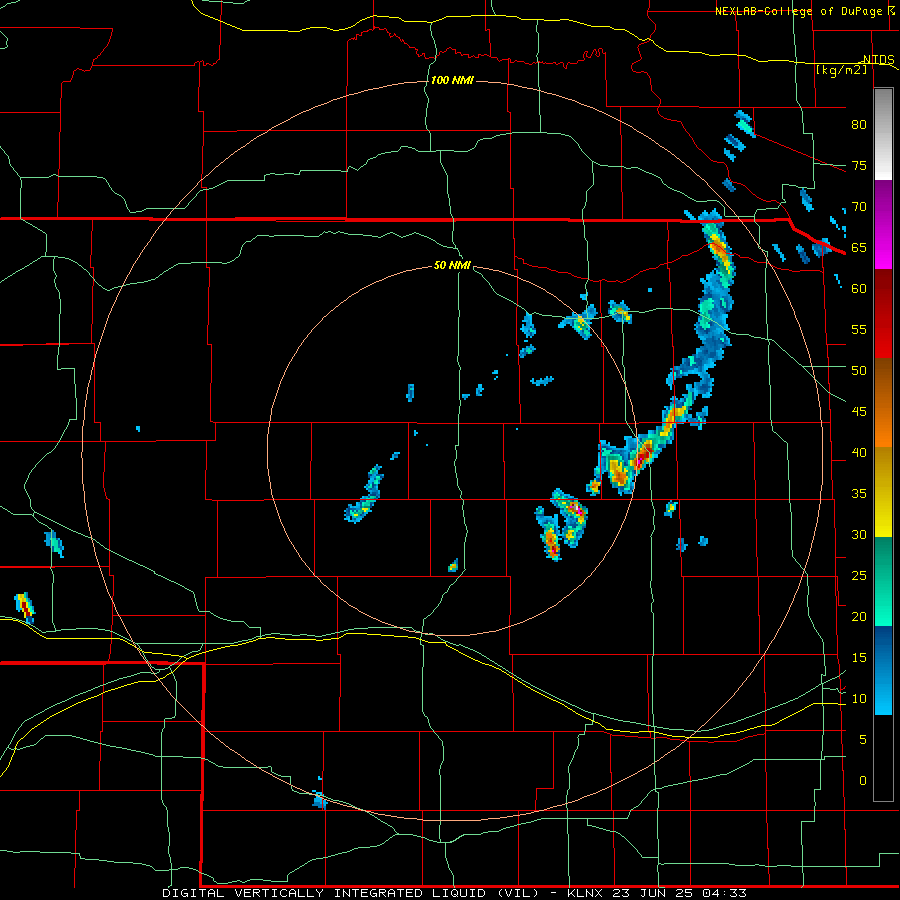Viewport: 900px width, 900px height.
Task: Click the 65 value on the VIL scale
Action: (859, 247)
